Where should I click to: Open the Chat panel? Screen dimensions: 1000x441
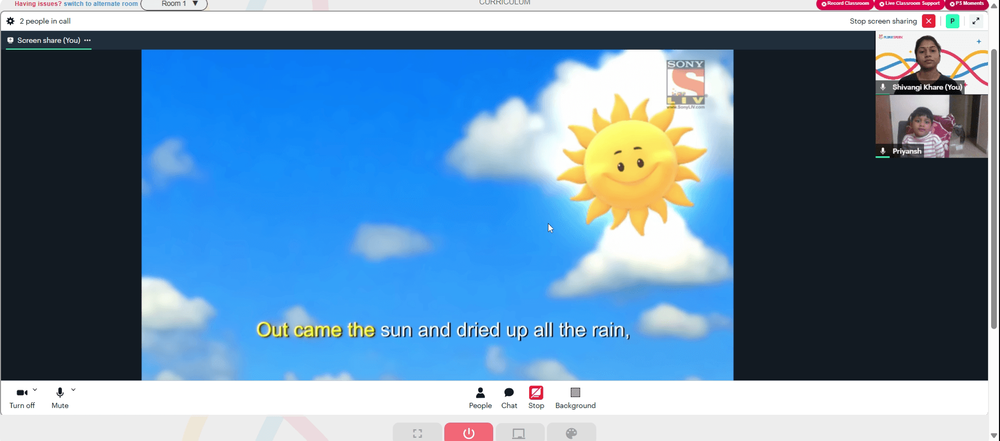(509, 398)
